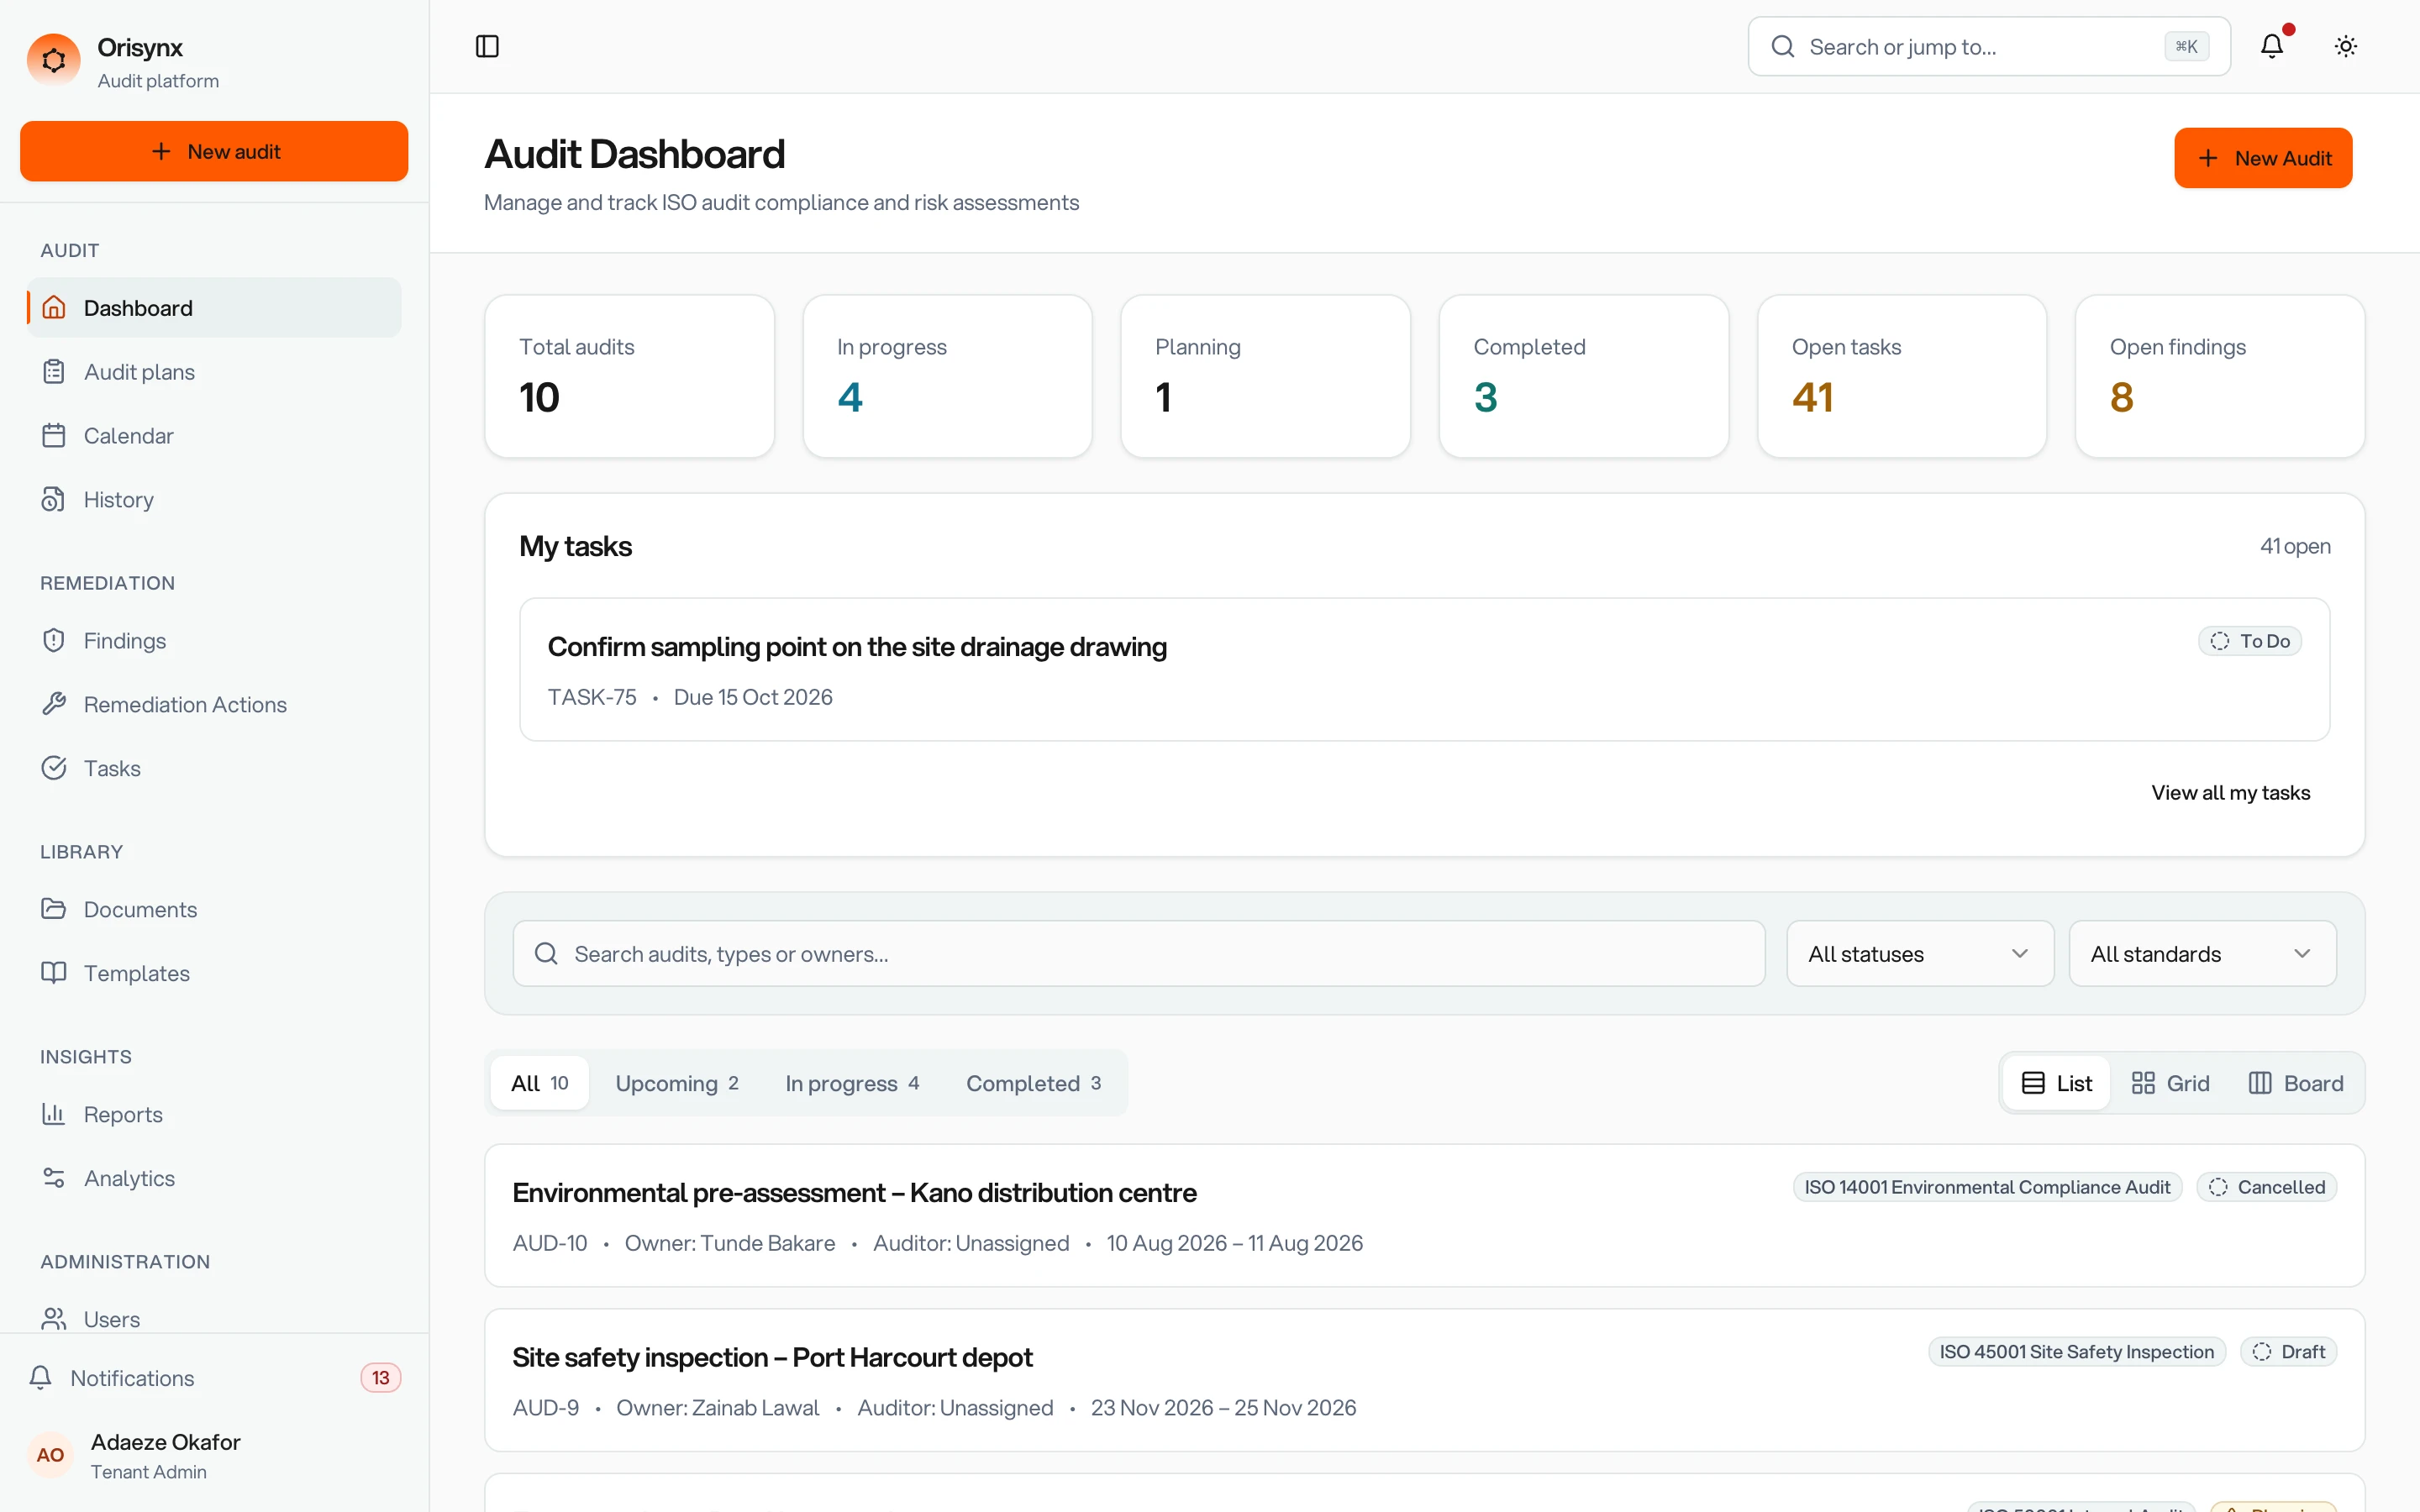2420x1512 pixels.
Task: Open the Findings section
Action: click(214, 641)
